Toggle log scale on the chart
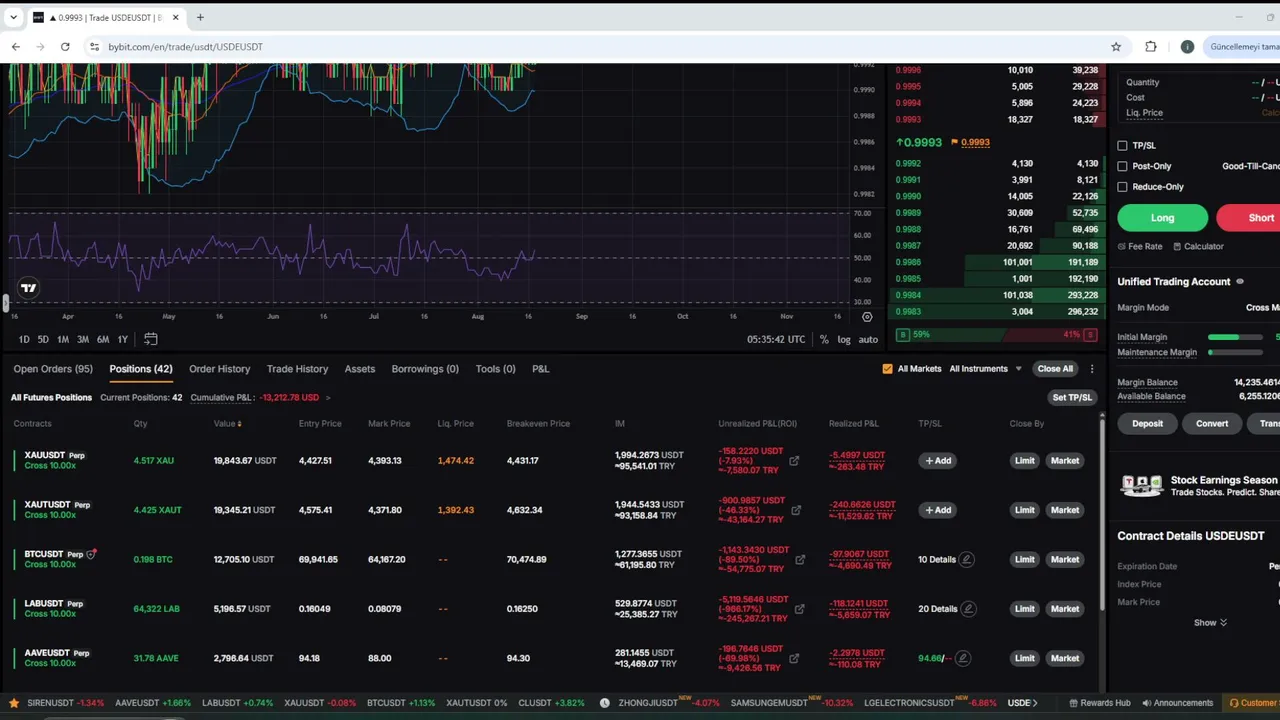 click(844, 340)
